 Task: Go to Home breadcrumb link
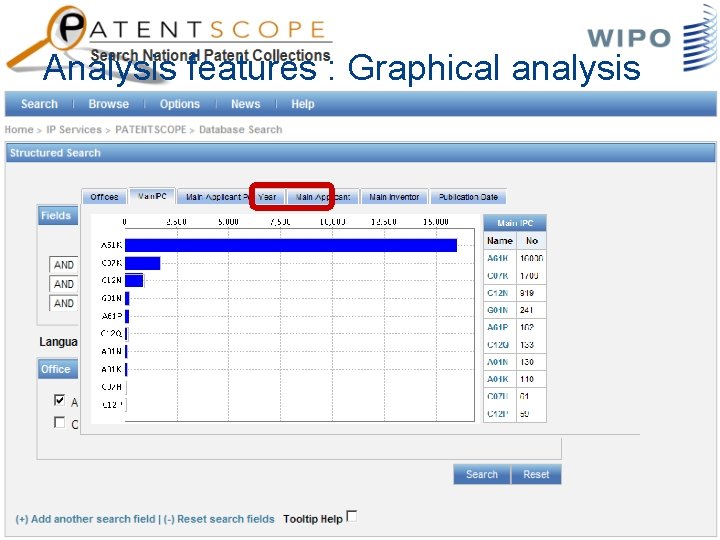19,129
